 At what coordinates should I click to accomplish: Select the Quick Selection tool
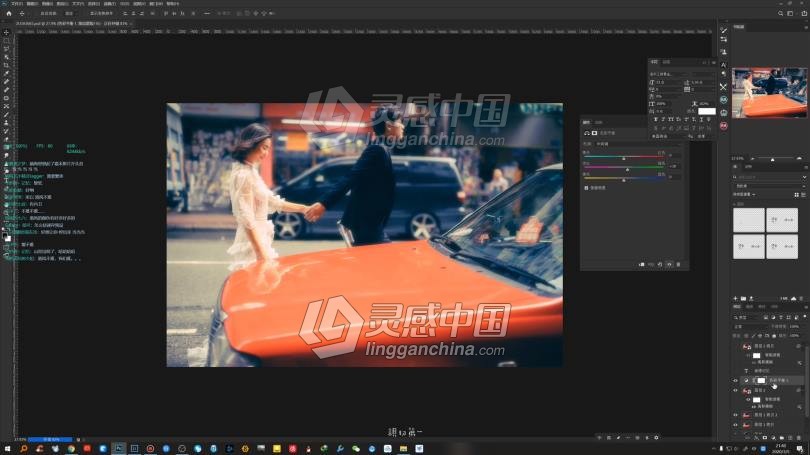[x=7, y=57]
